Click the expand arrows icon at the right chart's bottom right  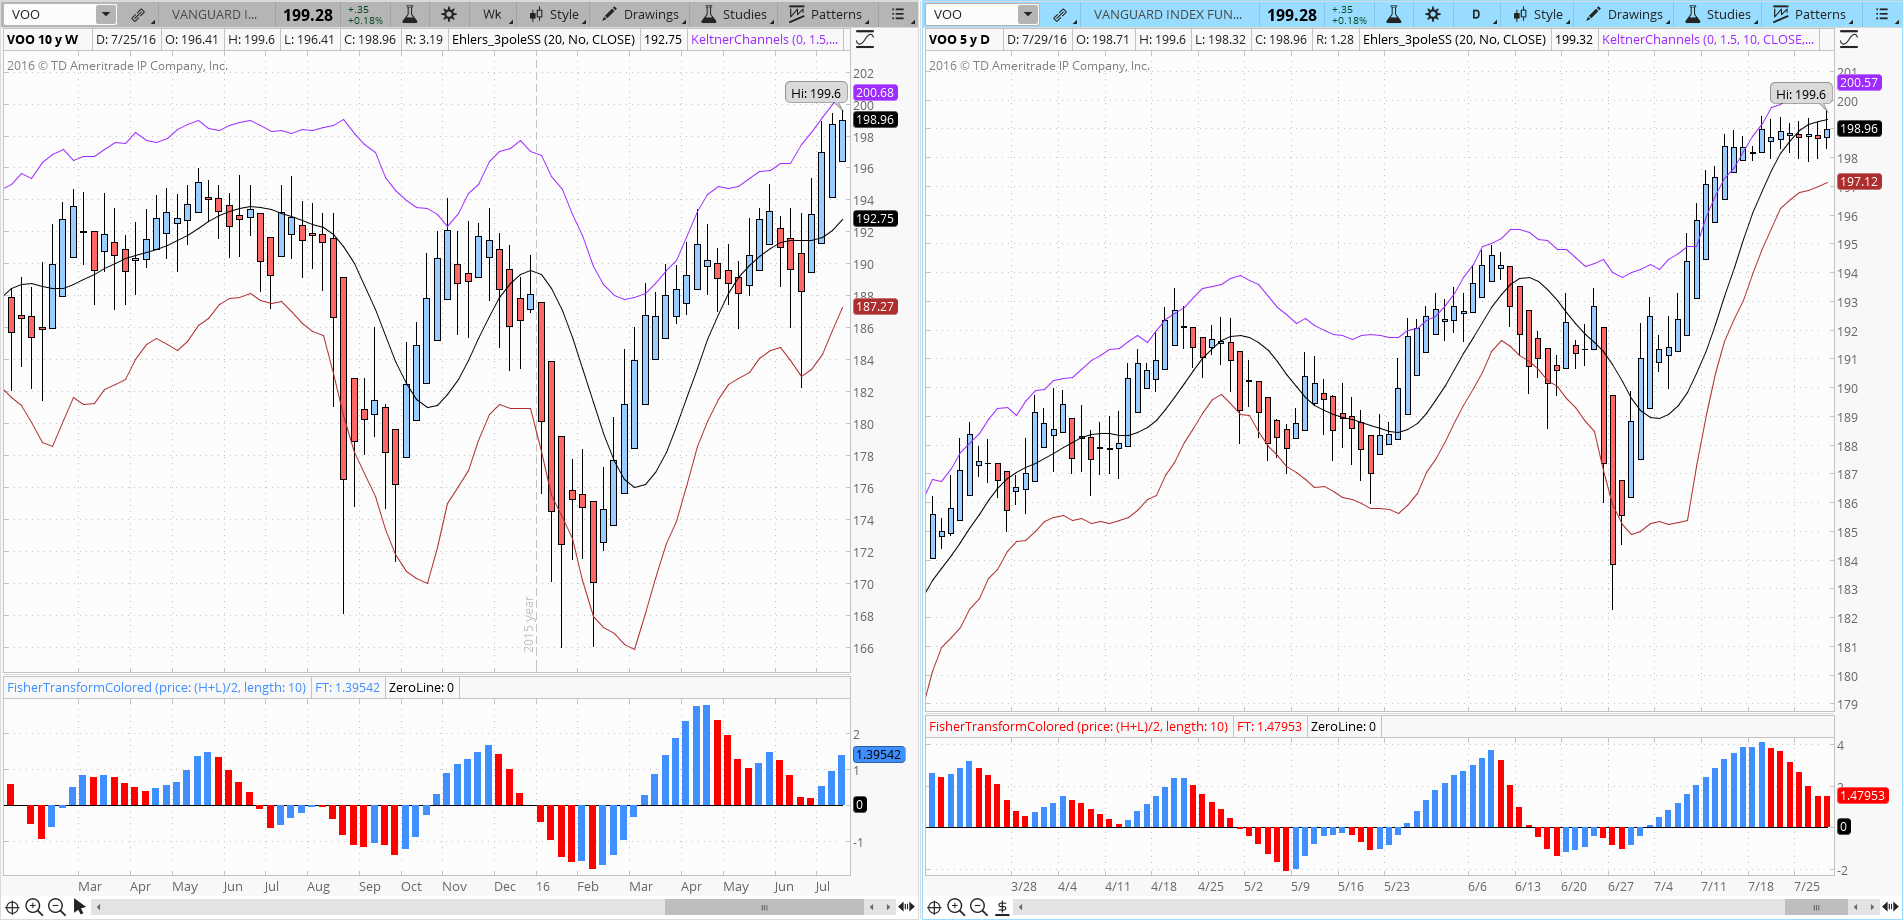pos(1890,907)
